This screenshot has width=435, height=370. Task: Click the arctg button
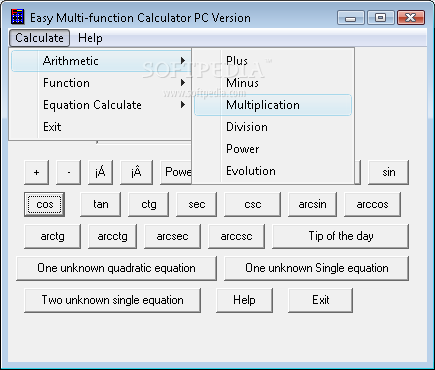[53, 236]
